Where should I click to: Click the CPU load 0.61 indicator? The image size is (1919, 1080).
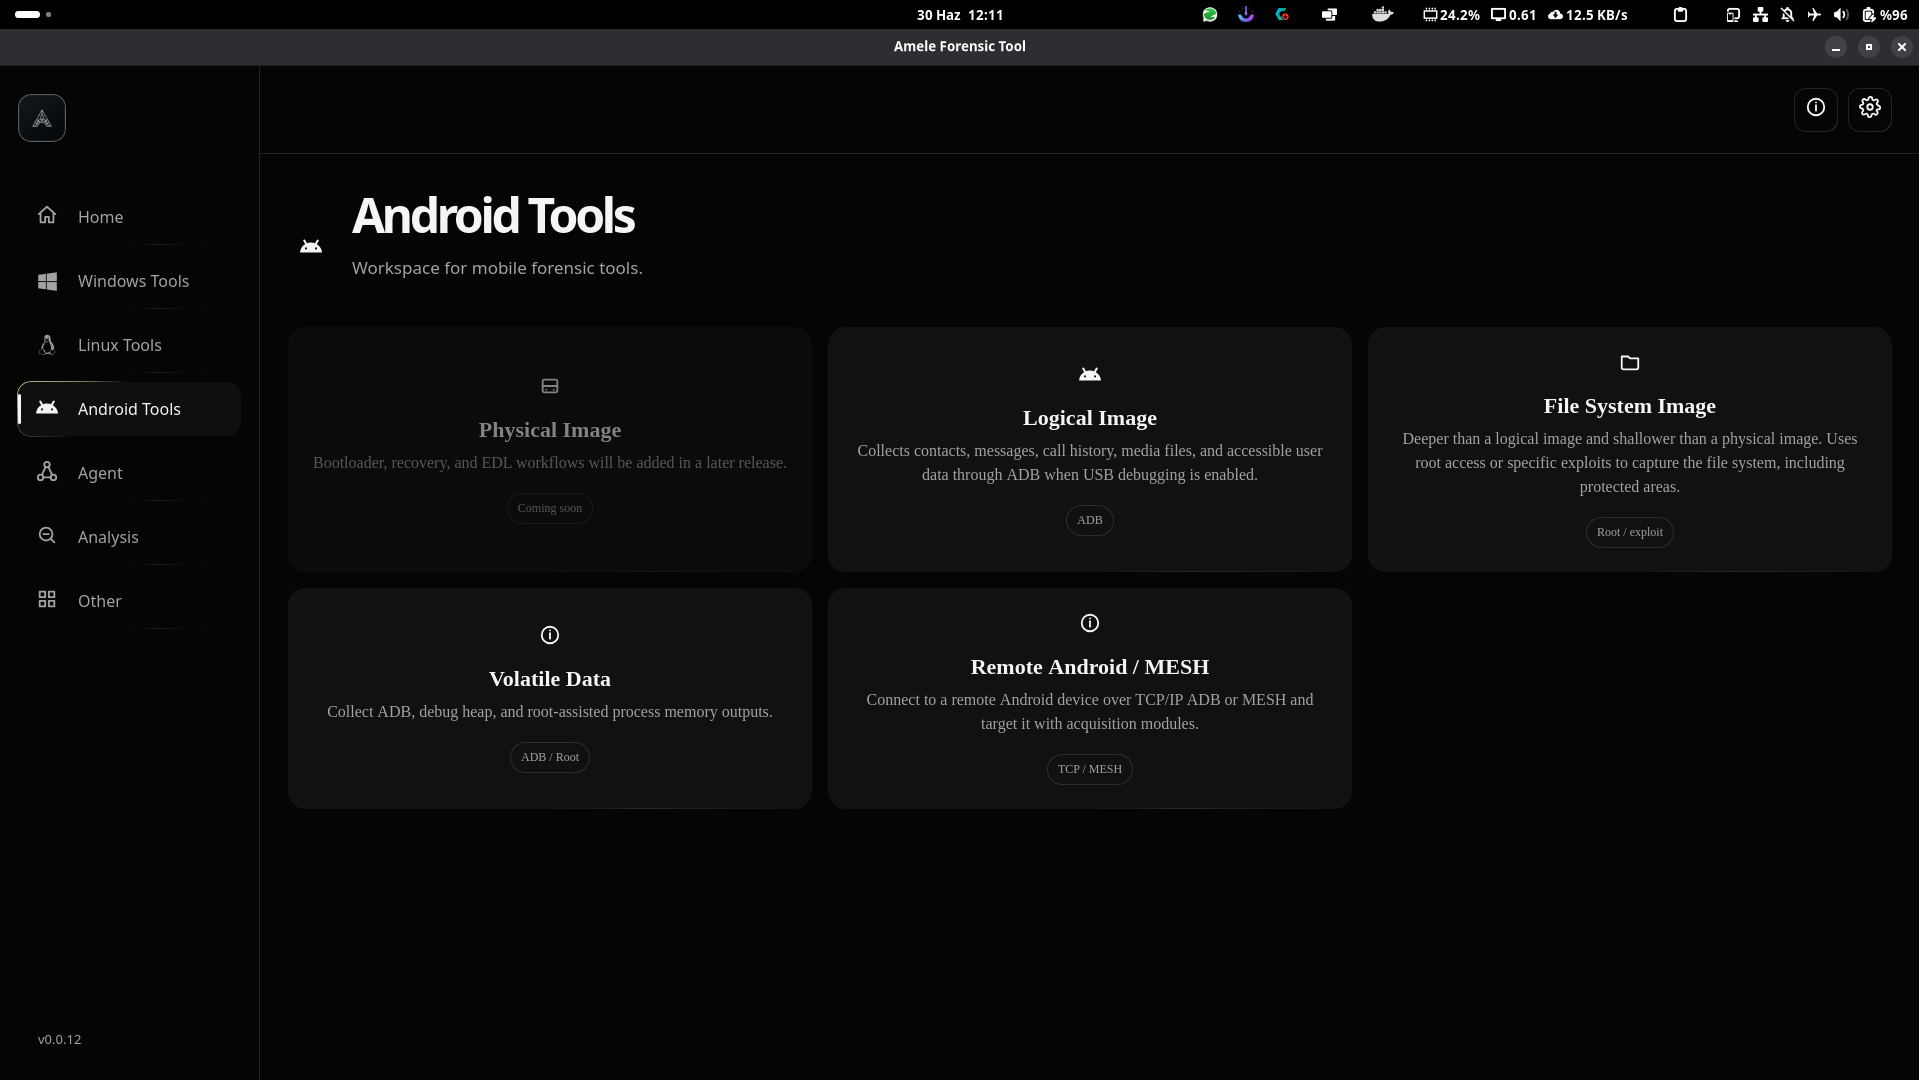[x=1513, y=15]
